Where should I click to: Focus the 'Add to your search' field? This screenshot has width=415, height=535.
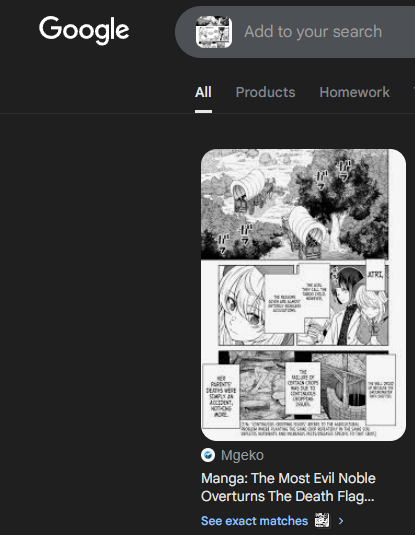(313, 32)
